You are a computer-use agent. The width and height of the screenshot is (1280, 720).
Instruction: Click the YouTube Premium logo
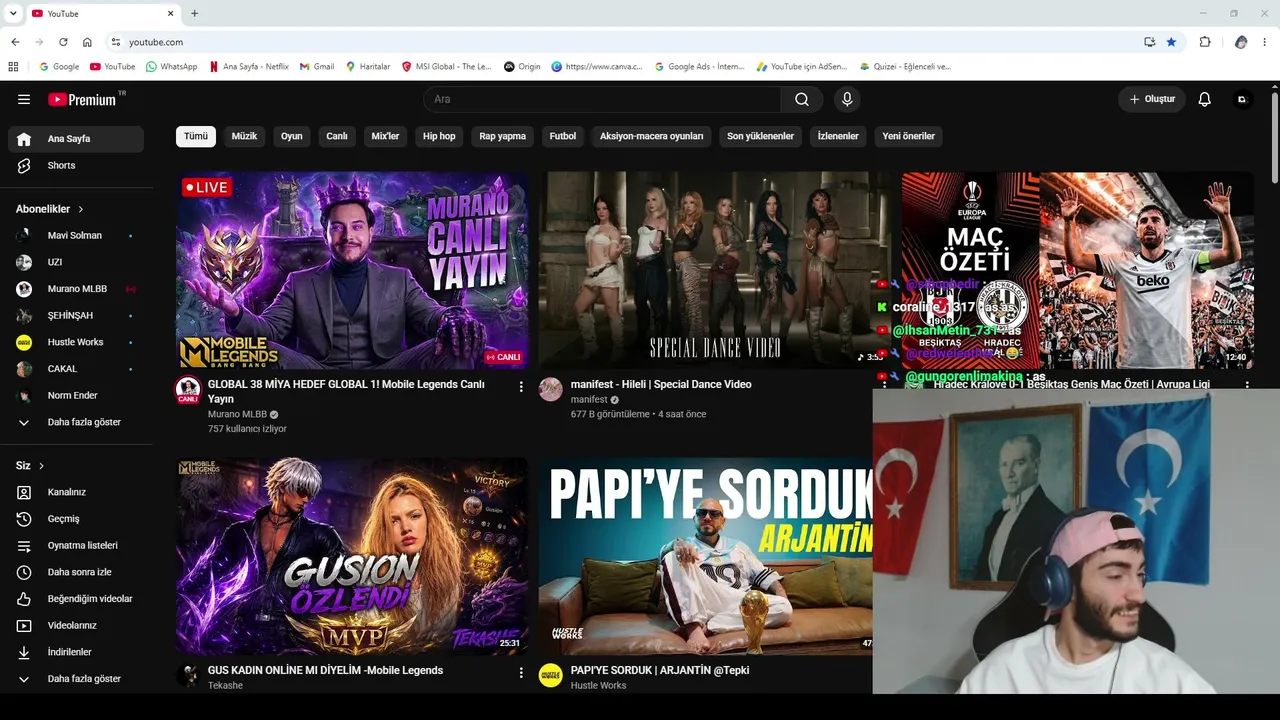[83, 99]
